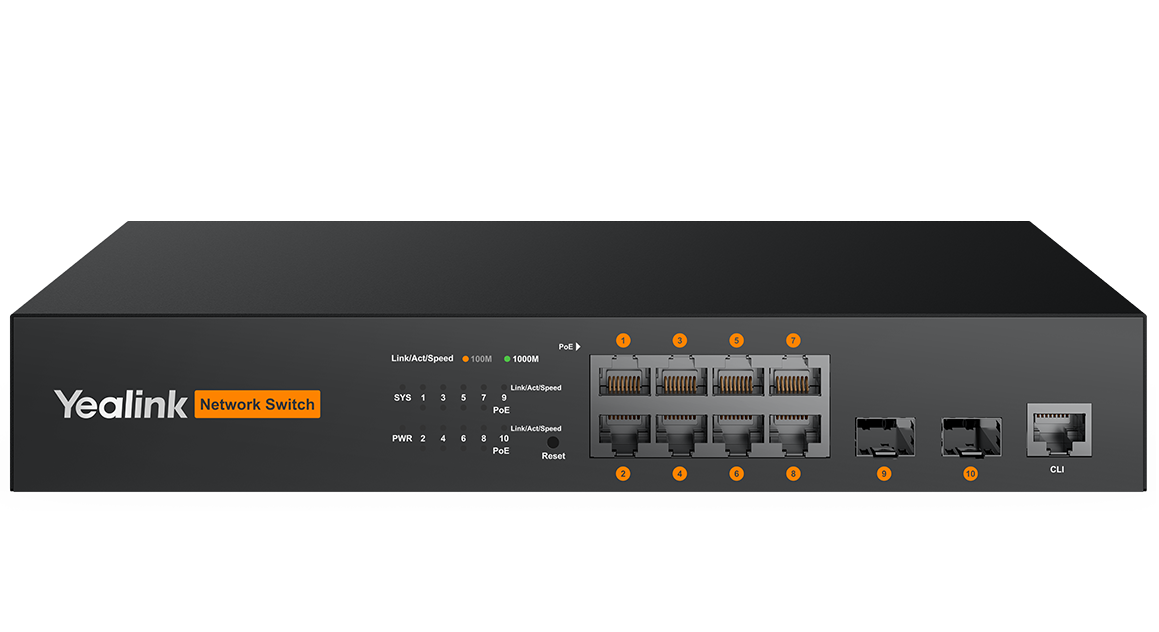Screen dimensions: 1159x632
Task: Click the orange 100M indicator dot
Action: pyautogui.click(x=466, y=359)
